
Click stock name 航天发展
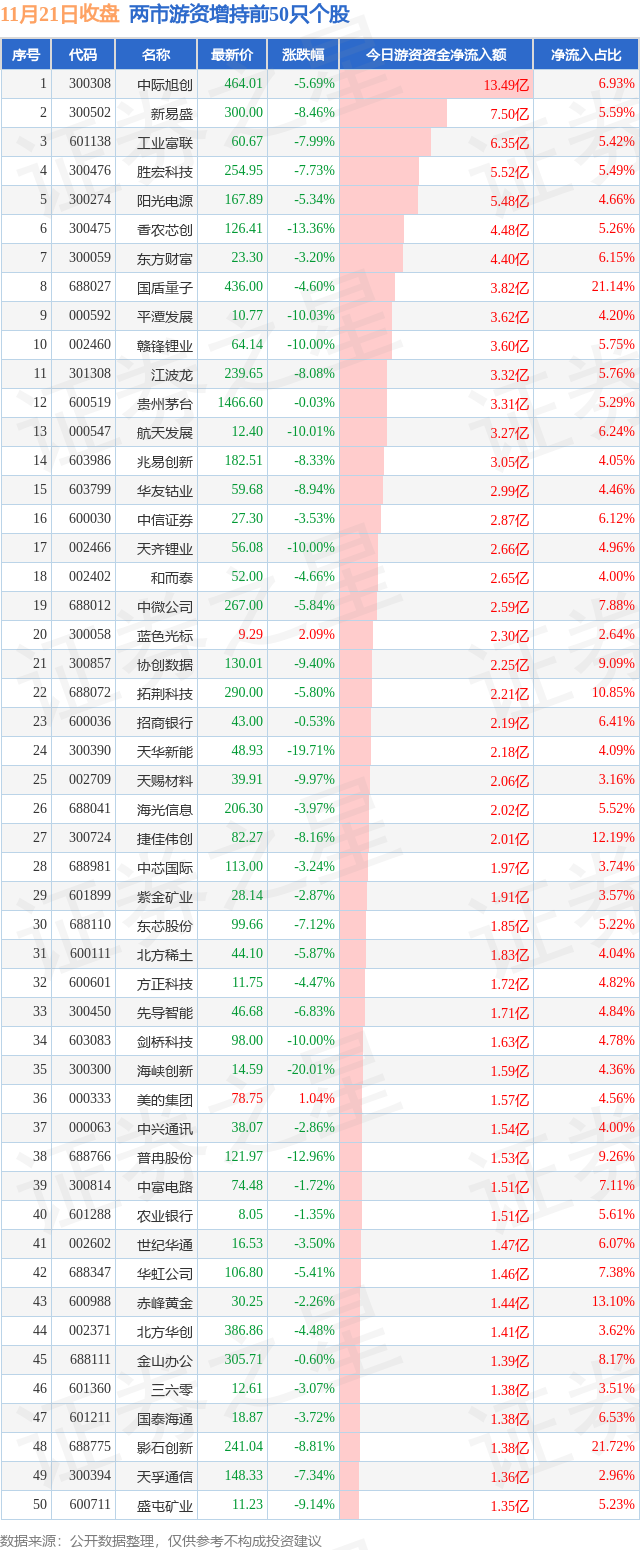pyautogui.click(x=165, y=433)
